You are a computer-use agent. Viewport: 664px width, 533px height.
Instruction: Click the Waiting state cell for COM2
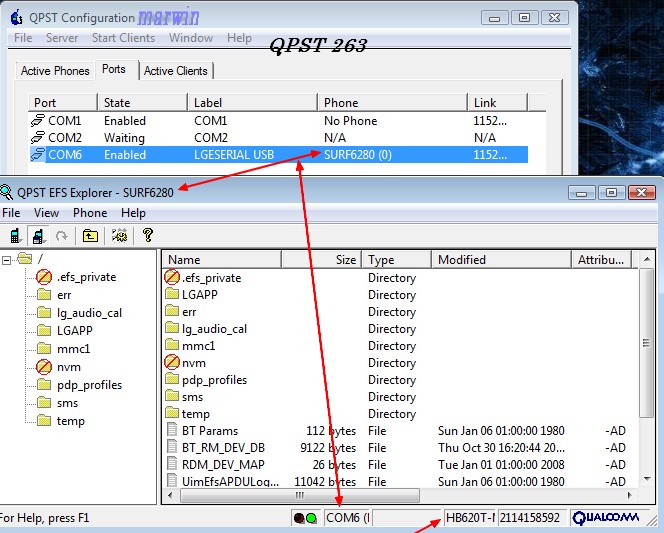(124, 138)
